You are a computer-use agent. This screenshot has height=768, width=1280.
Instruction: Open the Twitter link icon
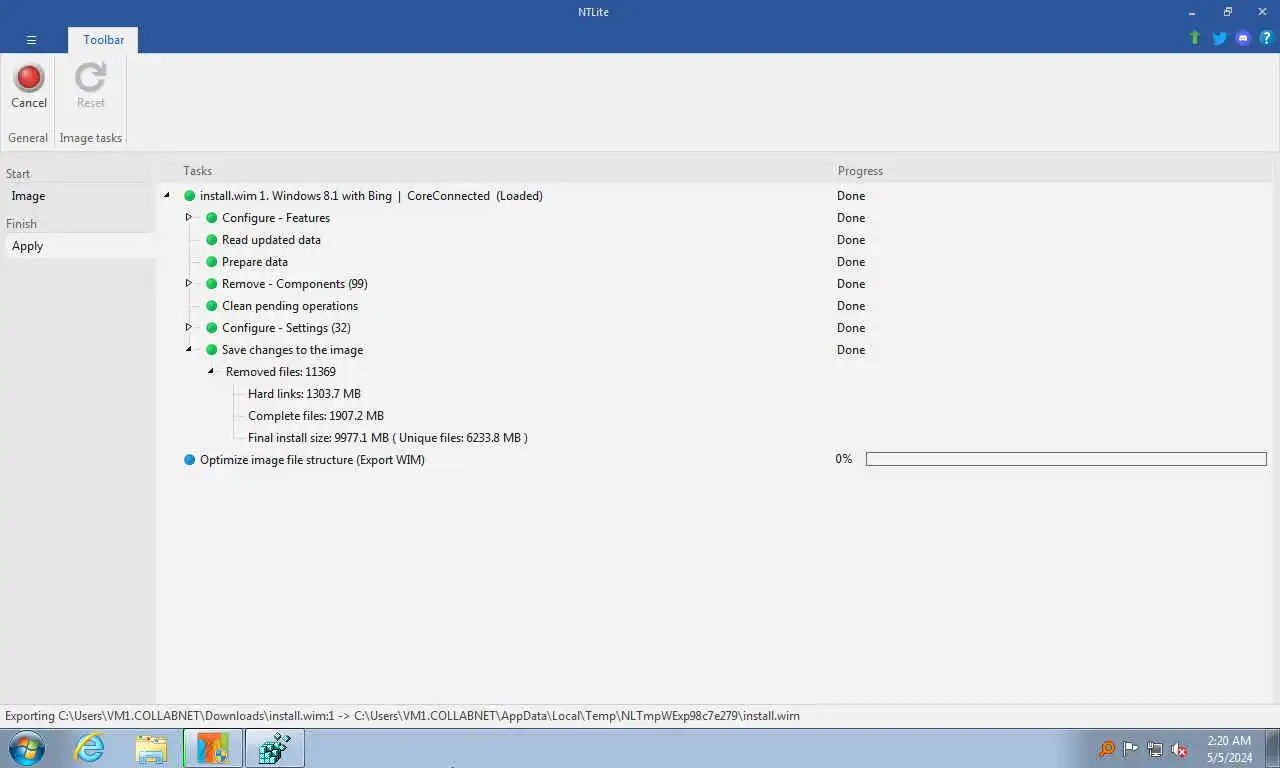tap(1219, 38)
